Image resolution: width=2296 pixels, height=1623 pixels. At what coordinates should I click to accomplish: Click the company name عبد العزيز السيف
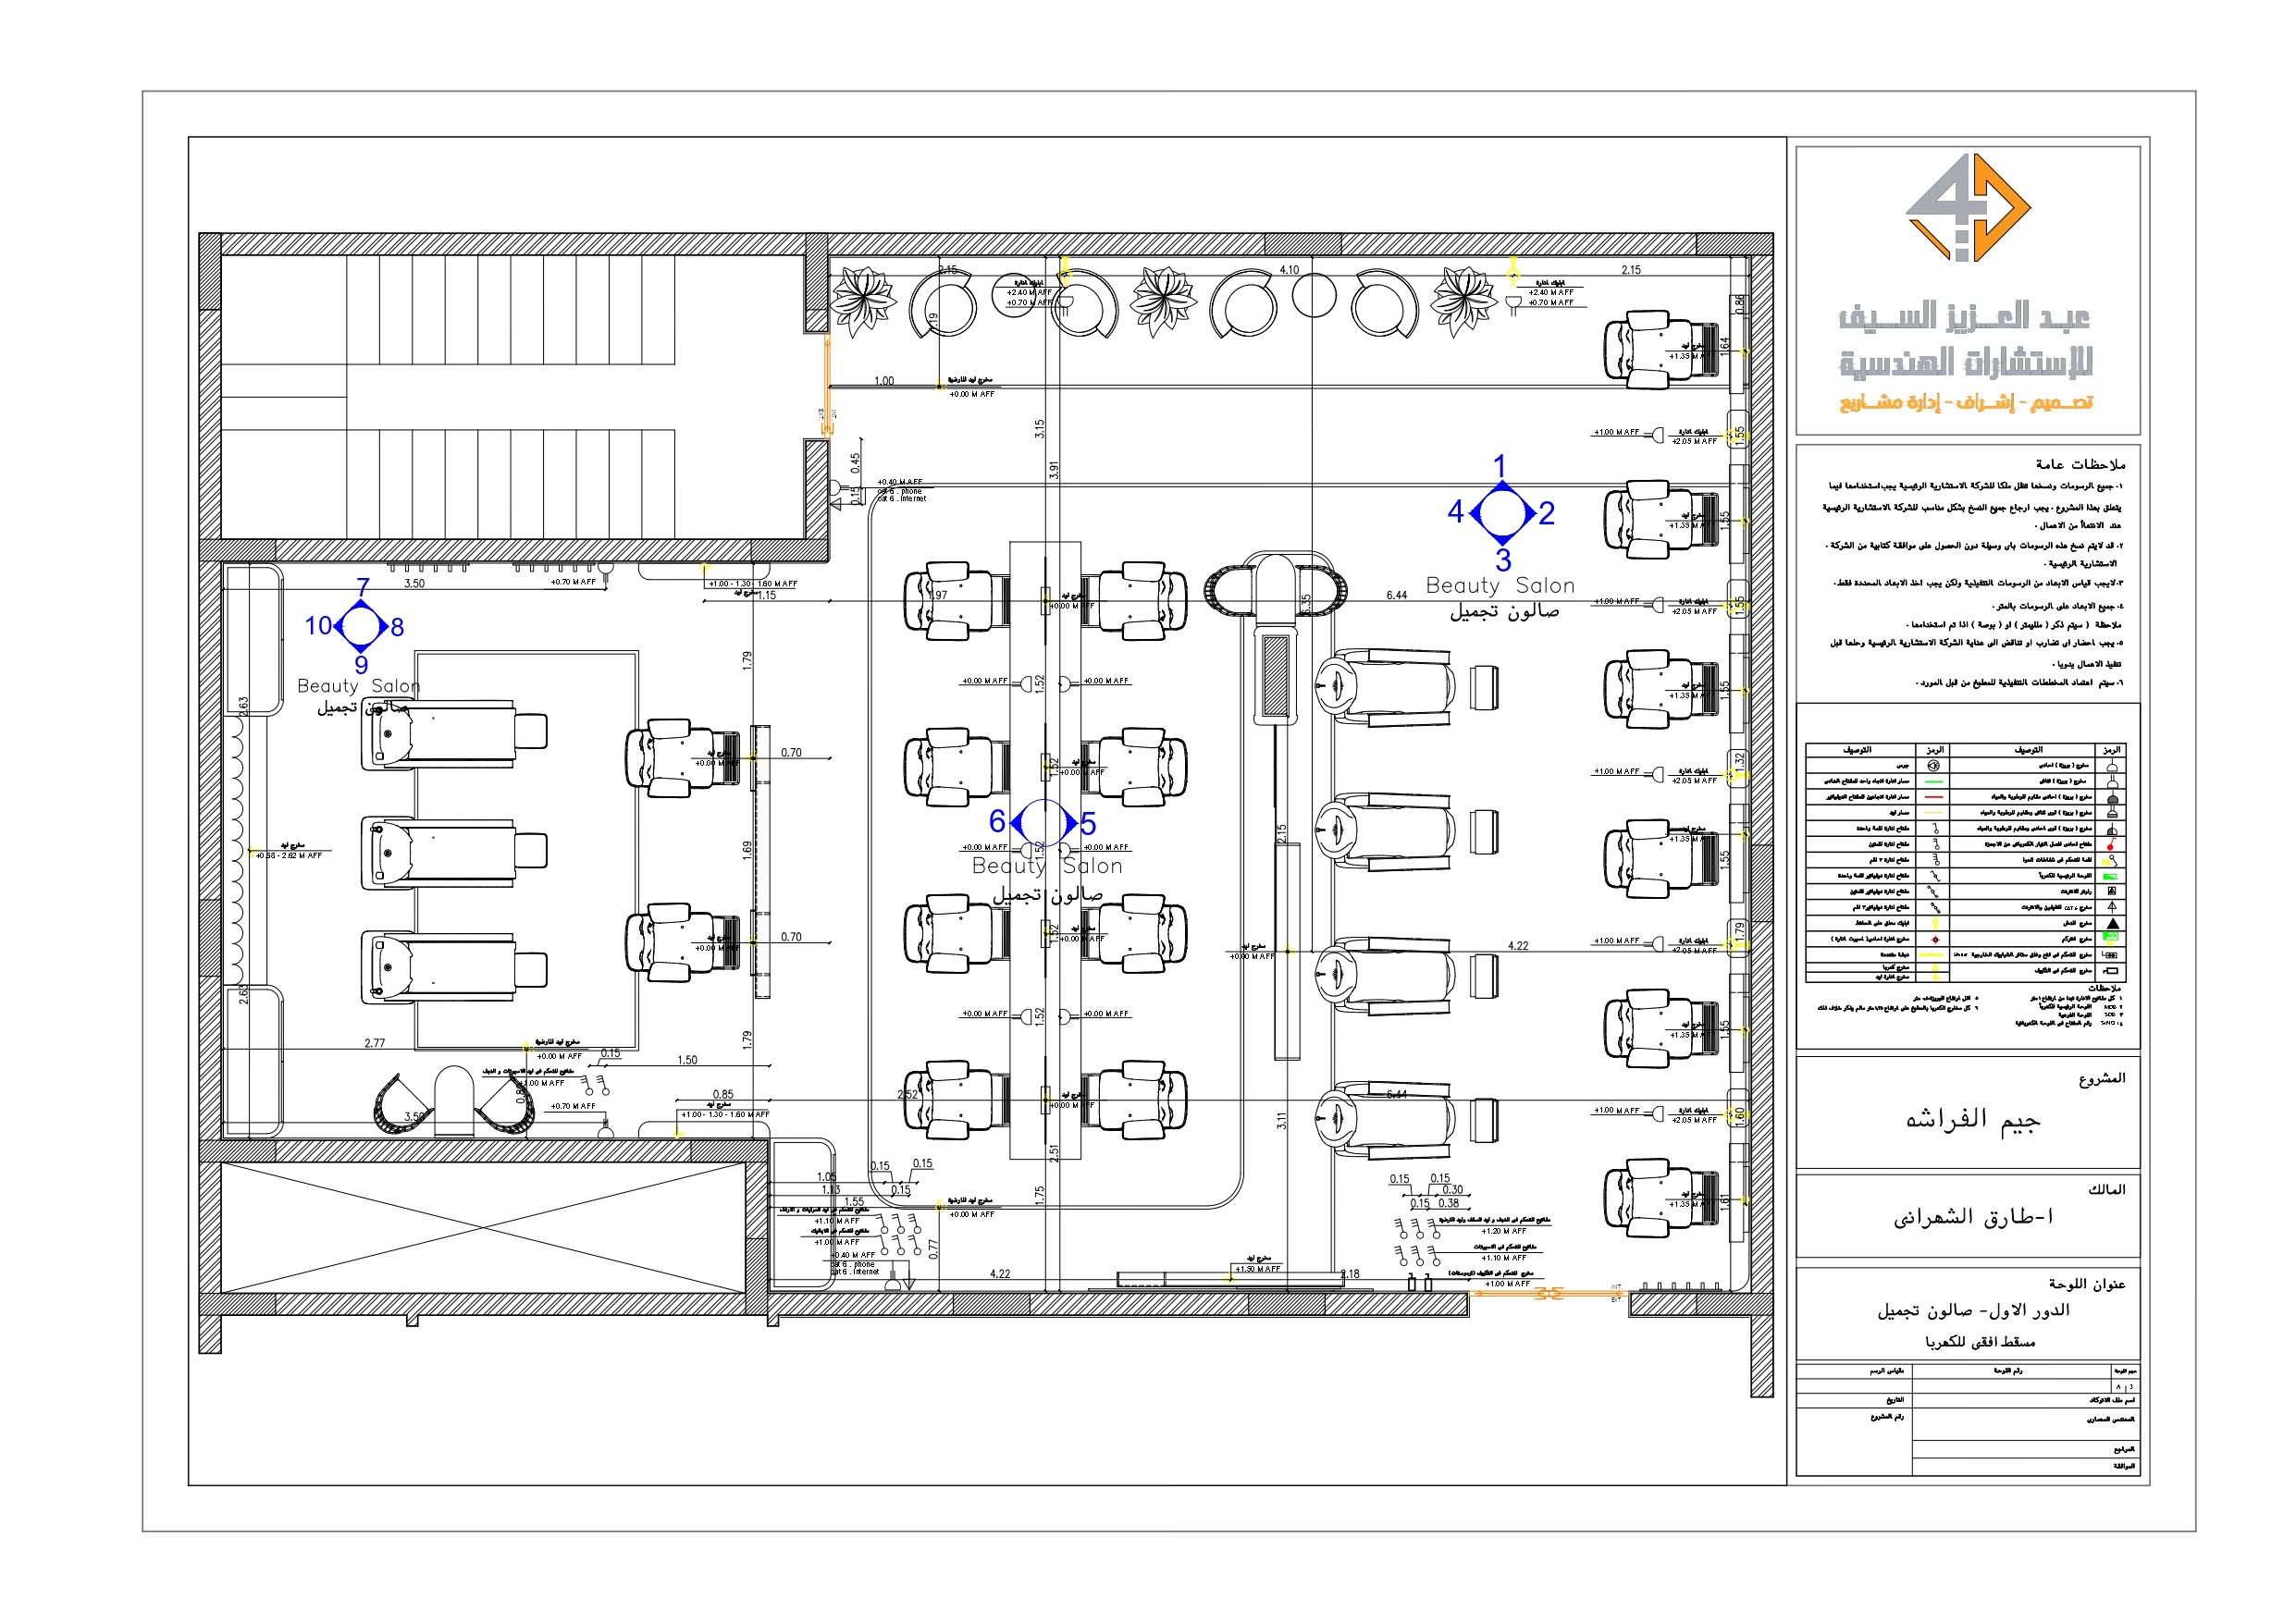(1964, 316)
